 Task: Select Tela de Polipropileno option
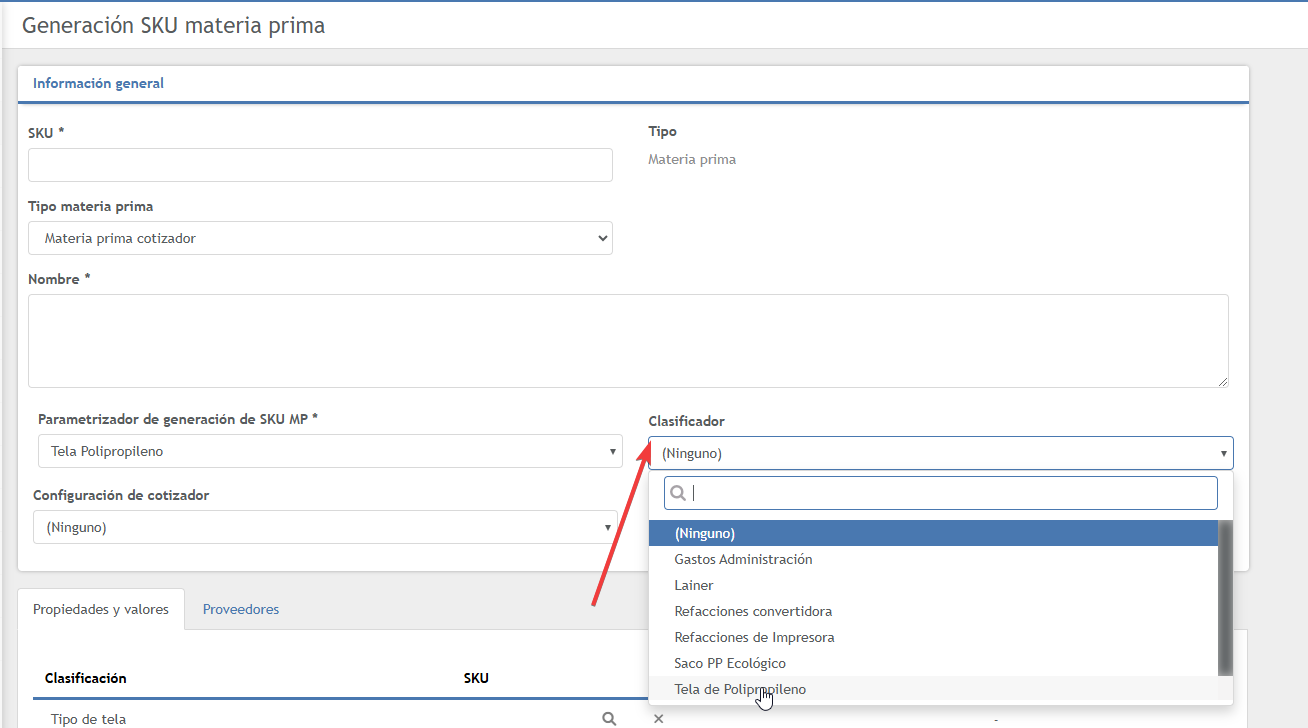933,690
